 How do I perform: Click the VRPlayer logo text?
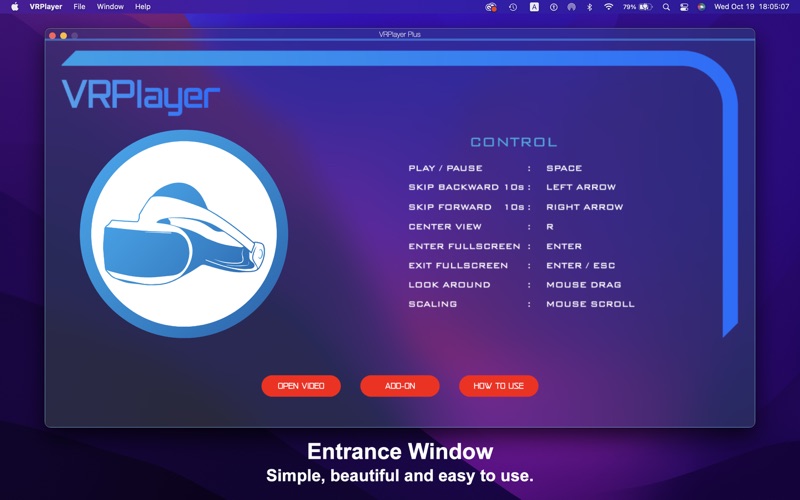coord(141,96)
